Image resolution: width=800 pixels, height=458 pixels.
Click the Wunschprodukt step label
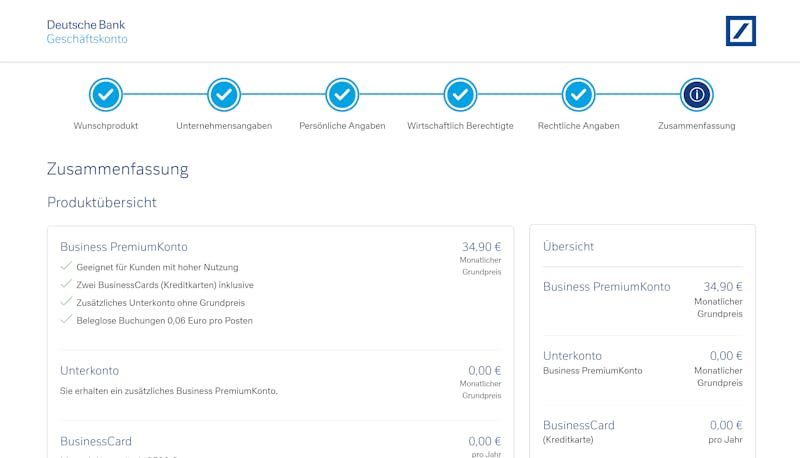pos(106,126)
